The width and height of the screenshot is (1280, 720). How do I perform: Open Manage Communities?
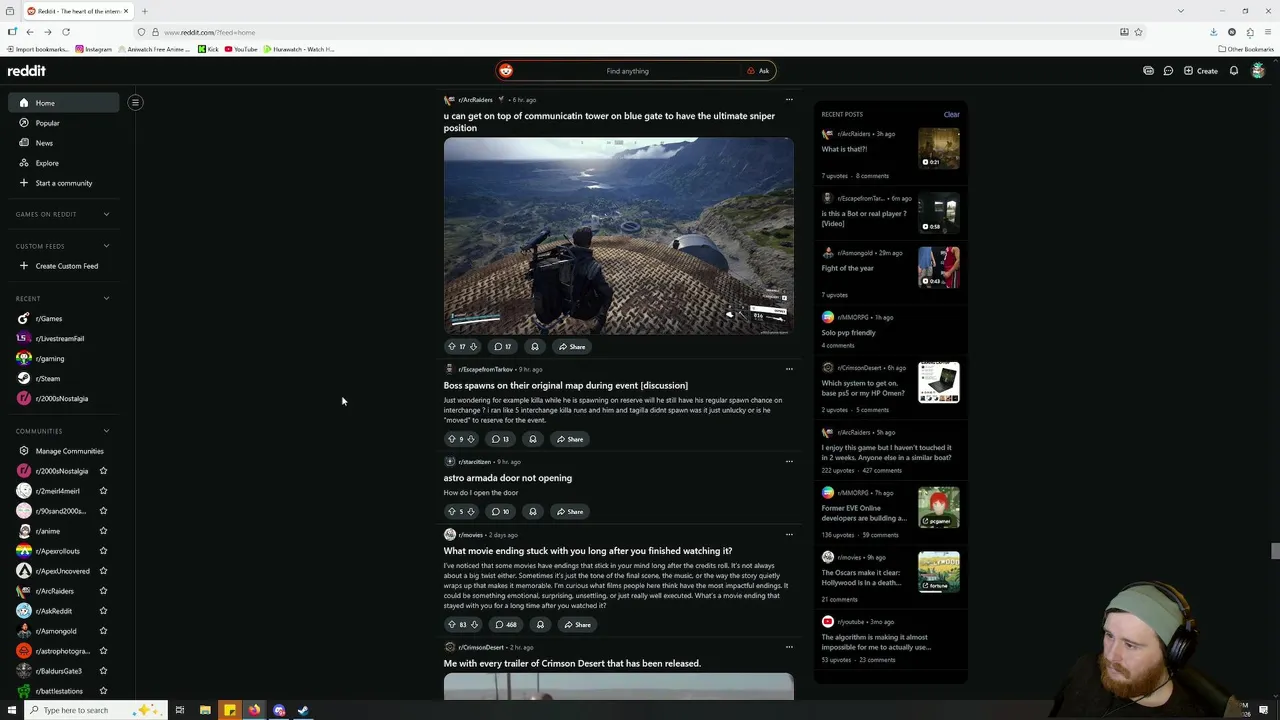63,451
